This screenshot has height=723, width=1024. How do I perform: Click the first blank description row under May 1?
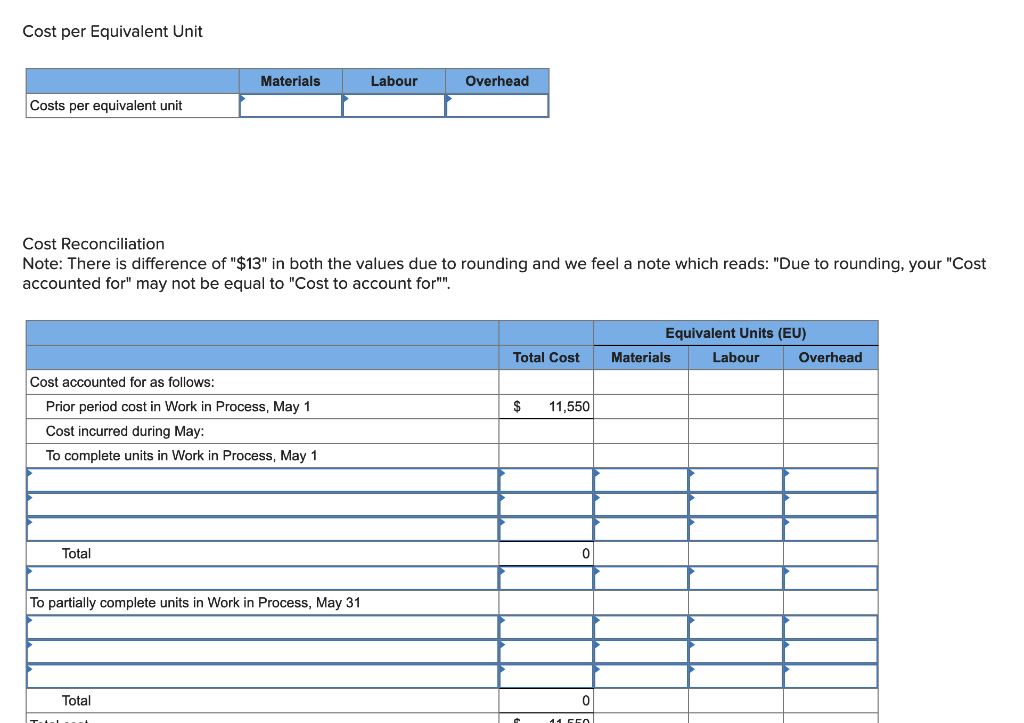tap(260, 479)
